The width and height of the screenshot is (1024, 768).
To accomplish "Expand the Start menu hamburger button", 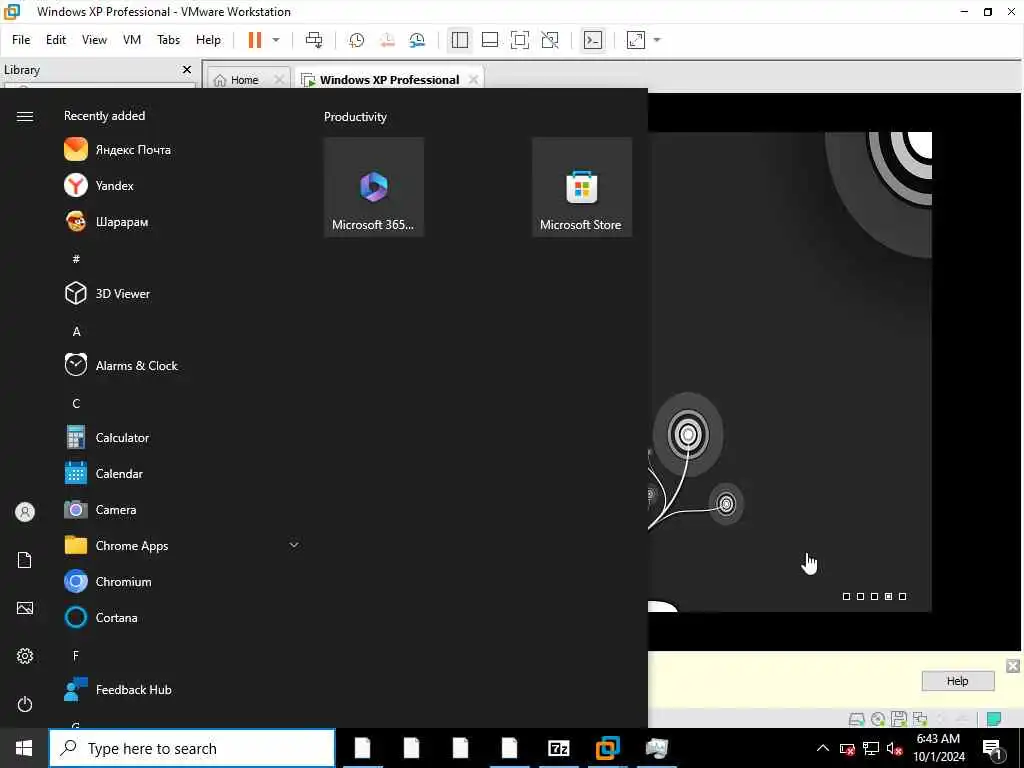I will coord(25,116).
